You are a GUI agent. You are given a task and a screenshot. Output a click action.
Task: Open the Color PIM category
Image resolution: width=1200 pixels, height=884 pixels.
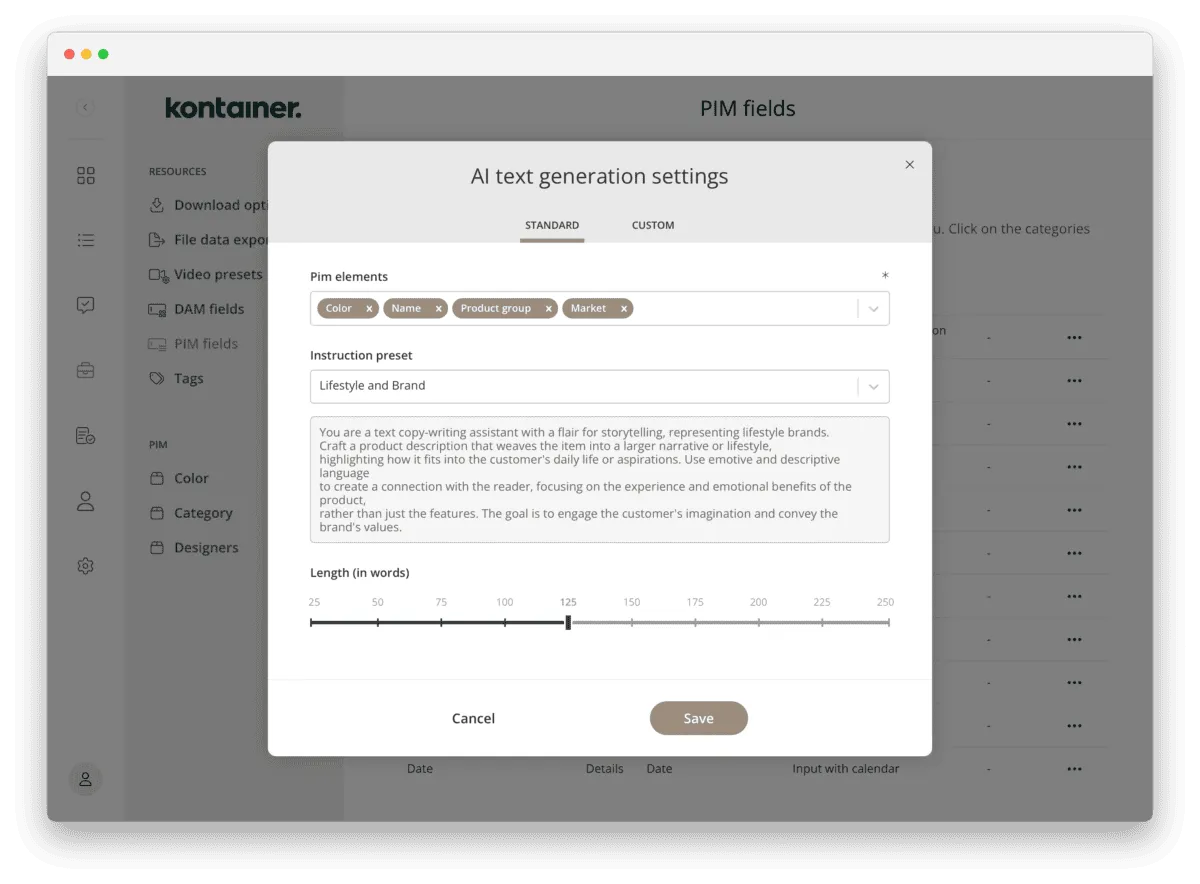(x=179, y=478)
